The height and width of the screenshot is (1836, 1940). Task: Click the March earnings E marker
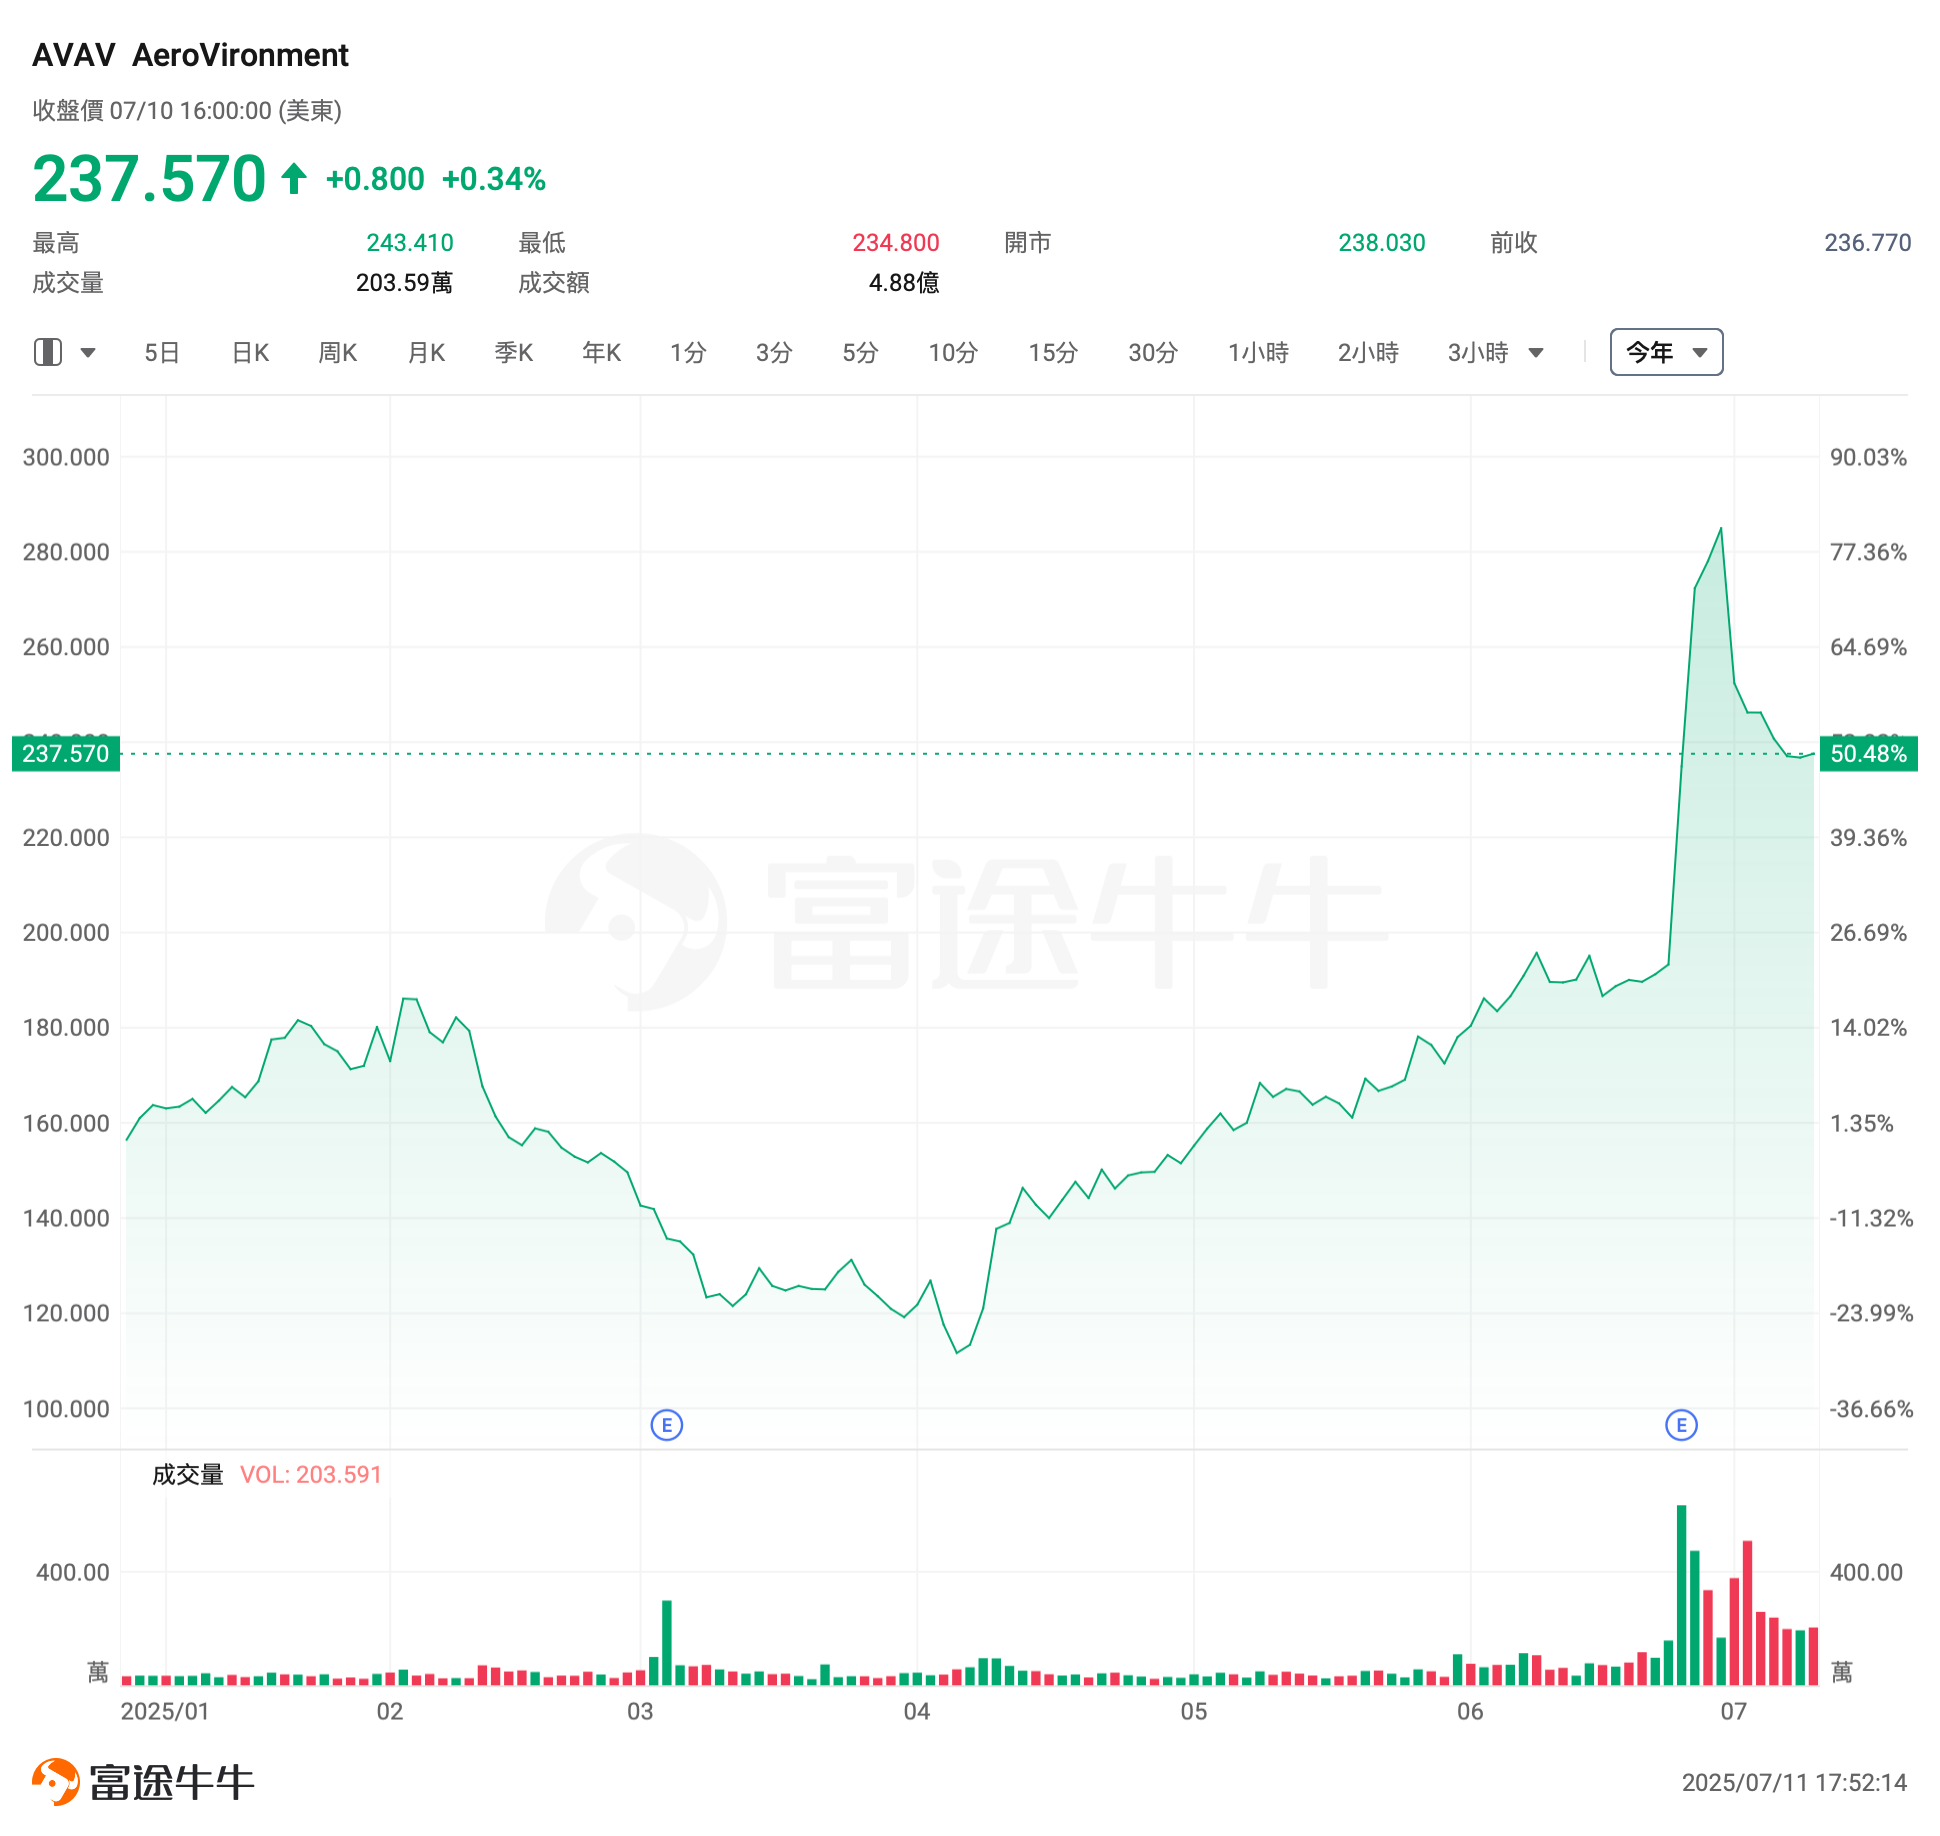click(x=667, y=1425)
